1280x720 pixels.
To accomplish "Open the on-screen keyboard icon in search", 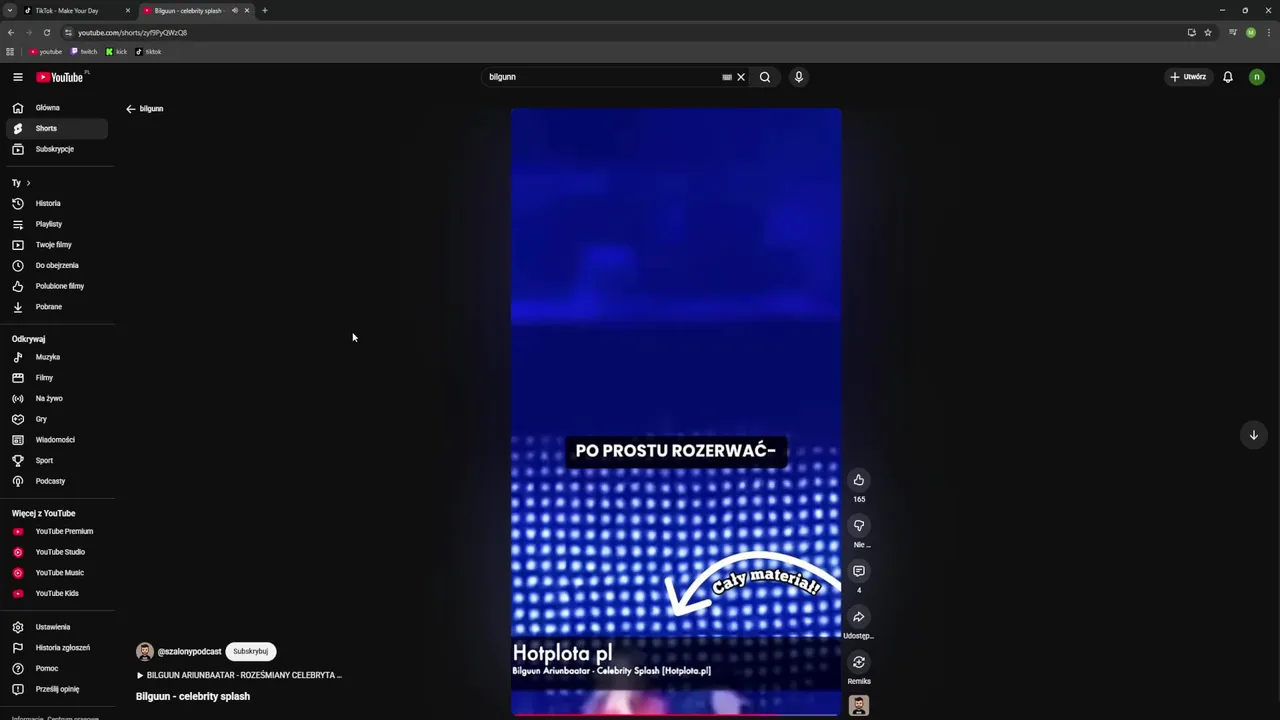I will (727, 77).
